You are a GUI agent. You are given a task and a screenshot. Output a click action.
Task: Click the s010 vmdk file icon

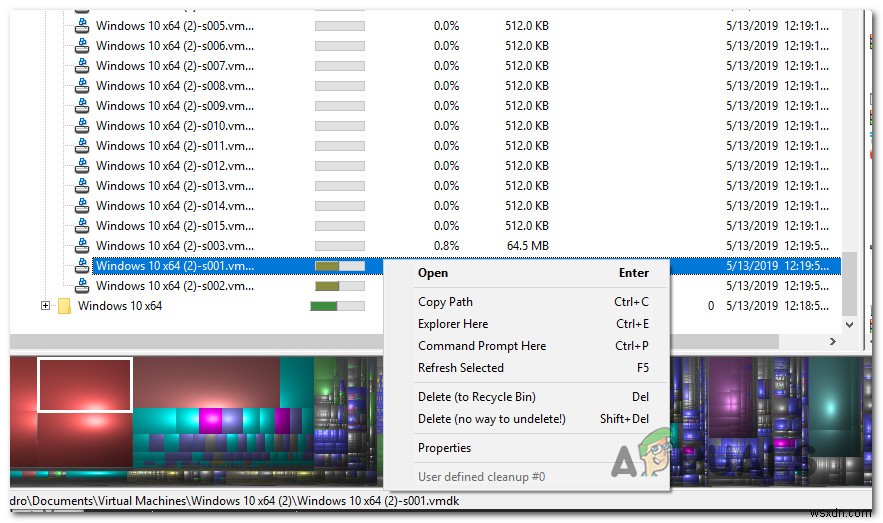[x=82, y=126]
